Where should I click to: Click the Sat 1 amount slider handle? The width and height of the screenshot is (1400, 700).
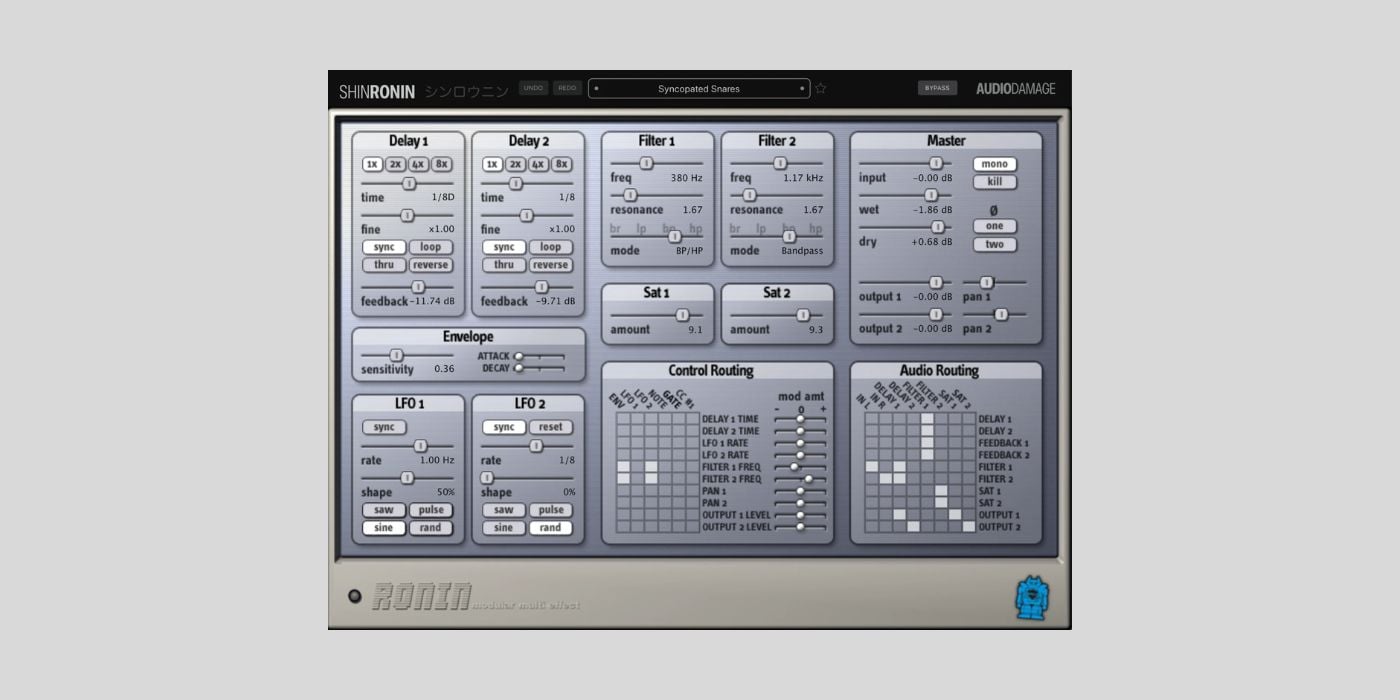point(683,315)
